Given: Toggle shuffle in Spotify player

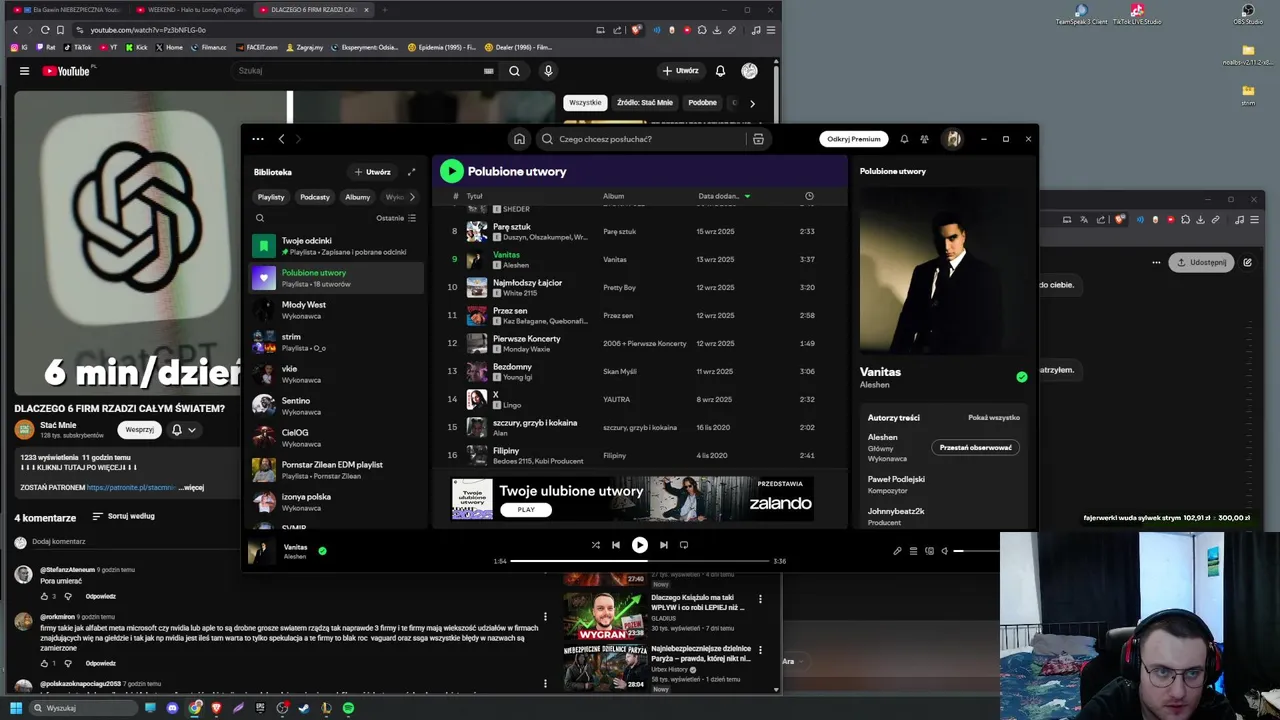Looking at the screenshot, I should click(x=596, y=545).
